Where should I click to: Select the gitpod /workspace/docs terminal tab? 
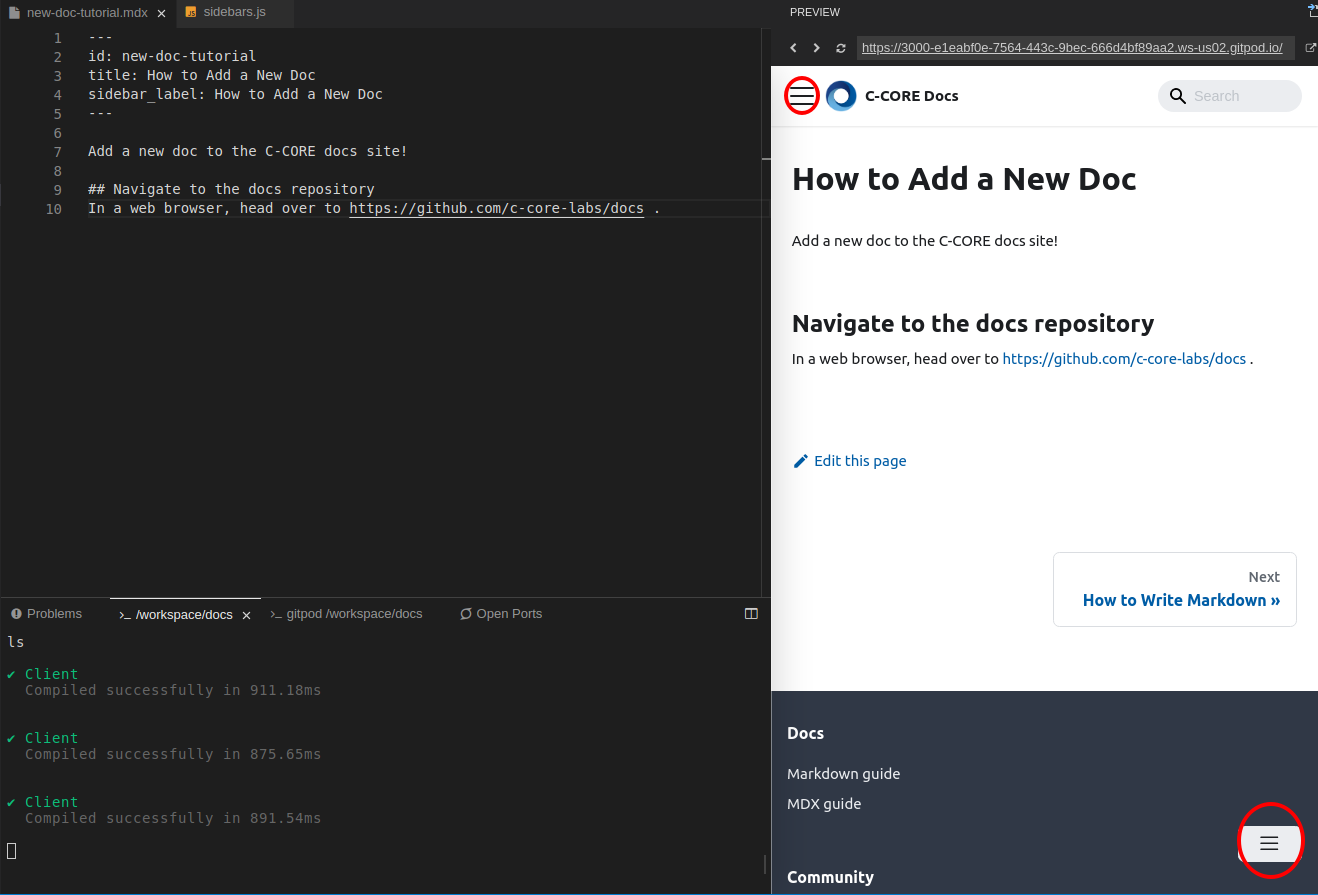[x=355, y=613]
